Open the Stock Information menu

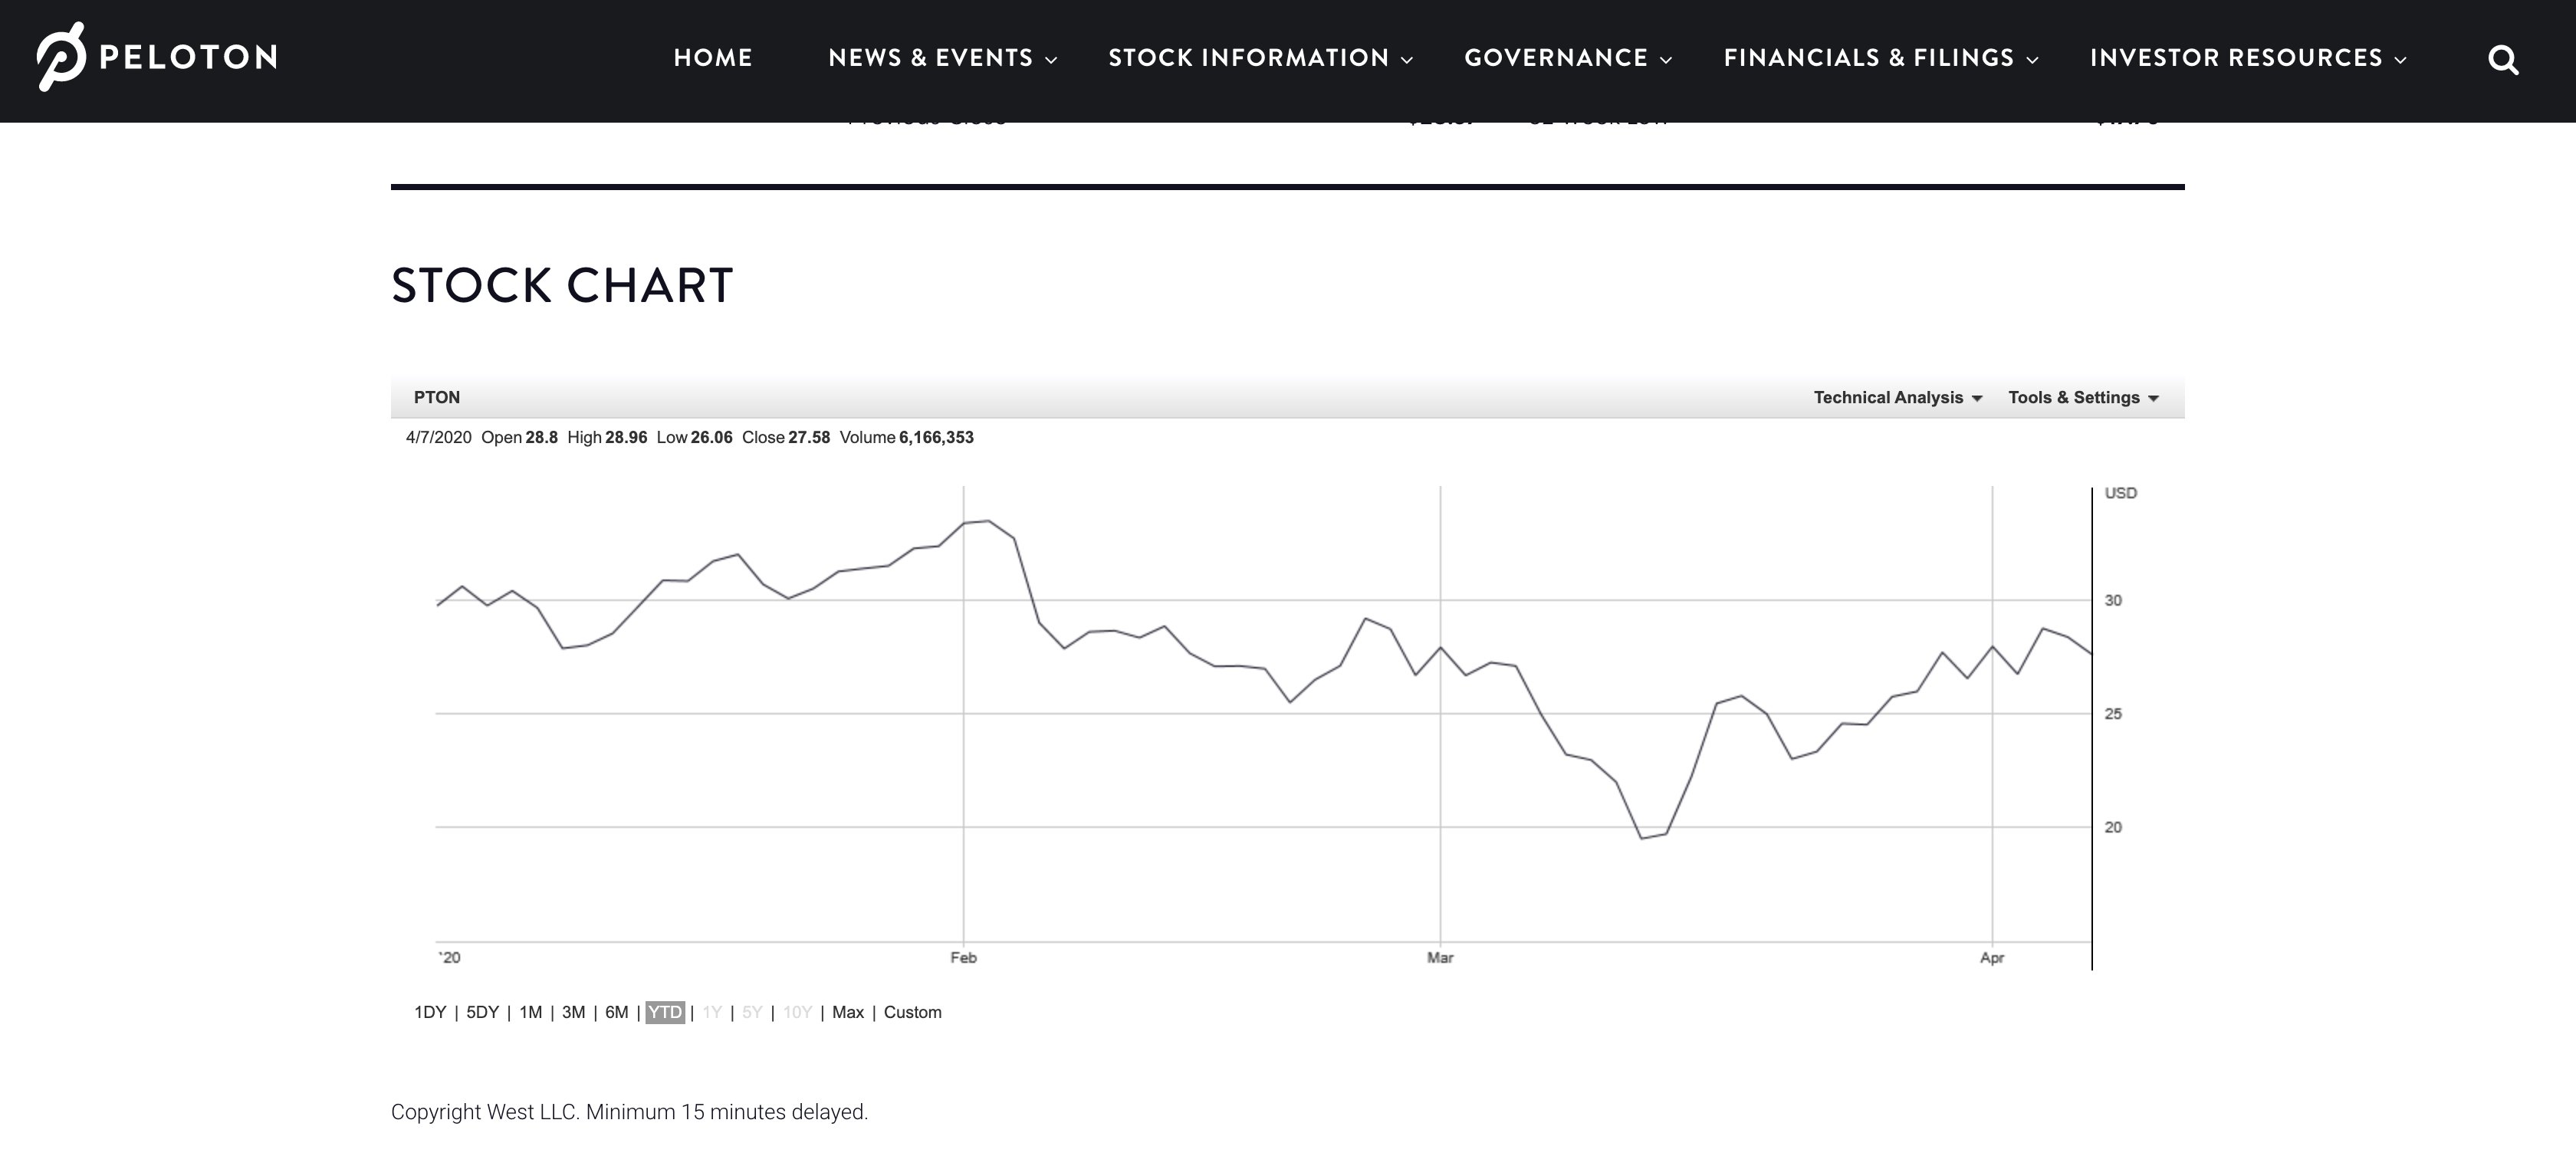(1249, 59)
